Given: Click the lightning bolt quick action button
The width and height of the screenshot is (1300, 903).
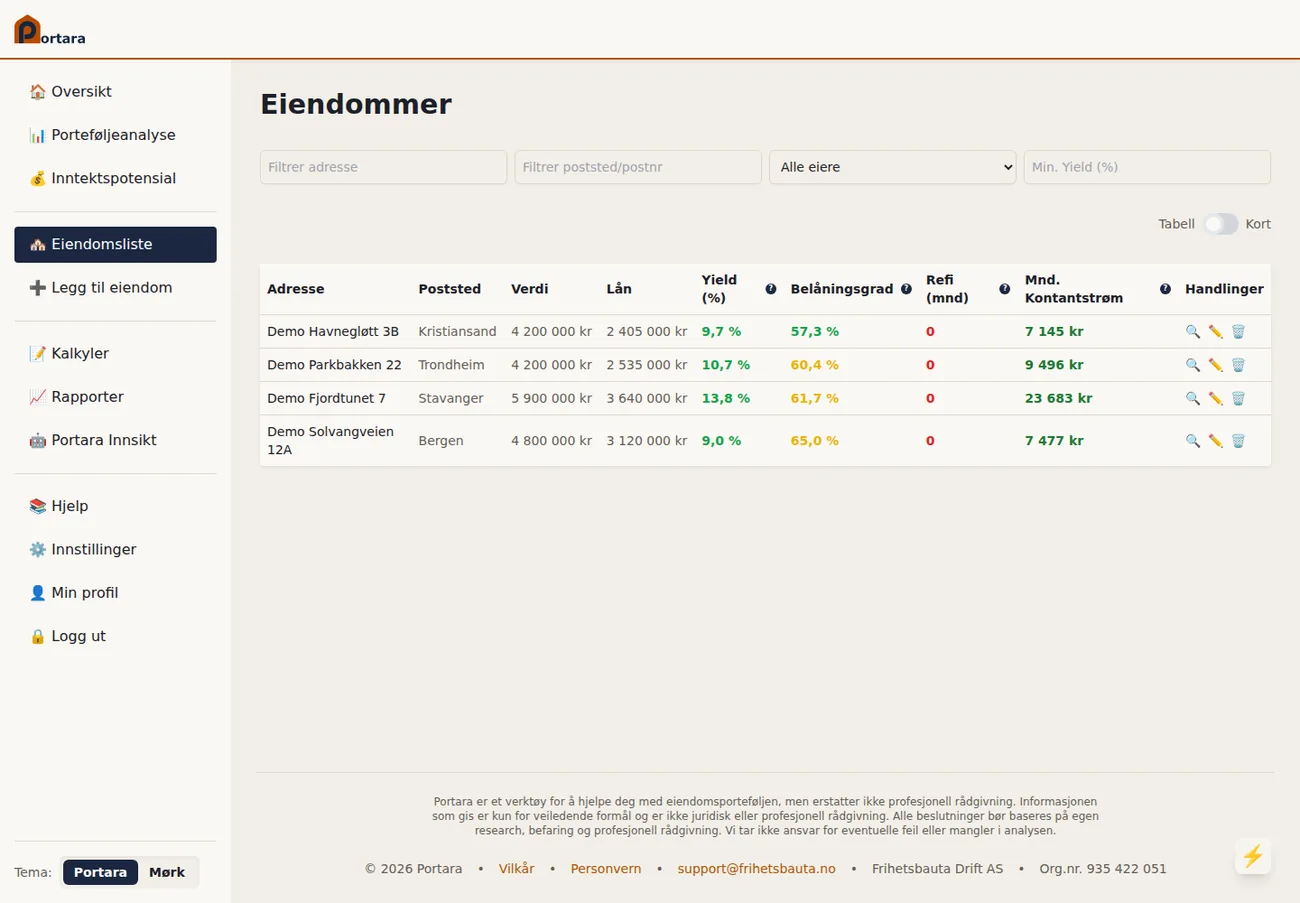Looking at the screenshot, I should coord(1253,856).
